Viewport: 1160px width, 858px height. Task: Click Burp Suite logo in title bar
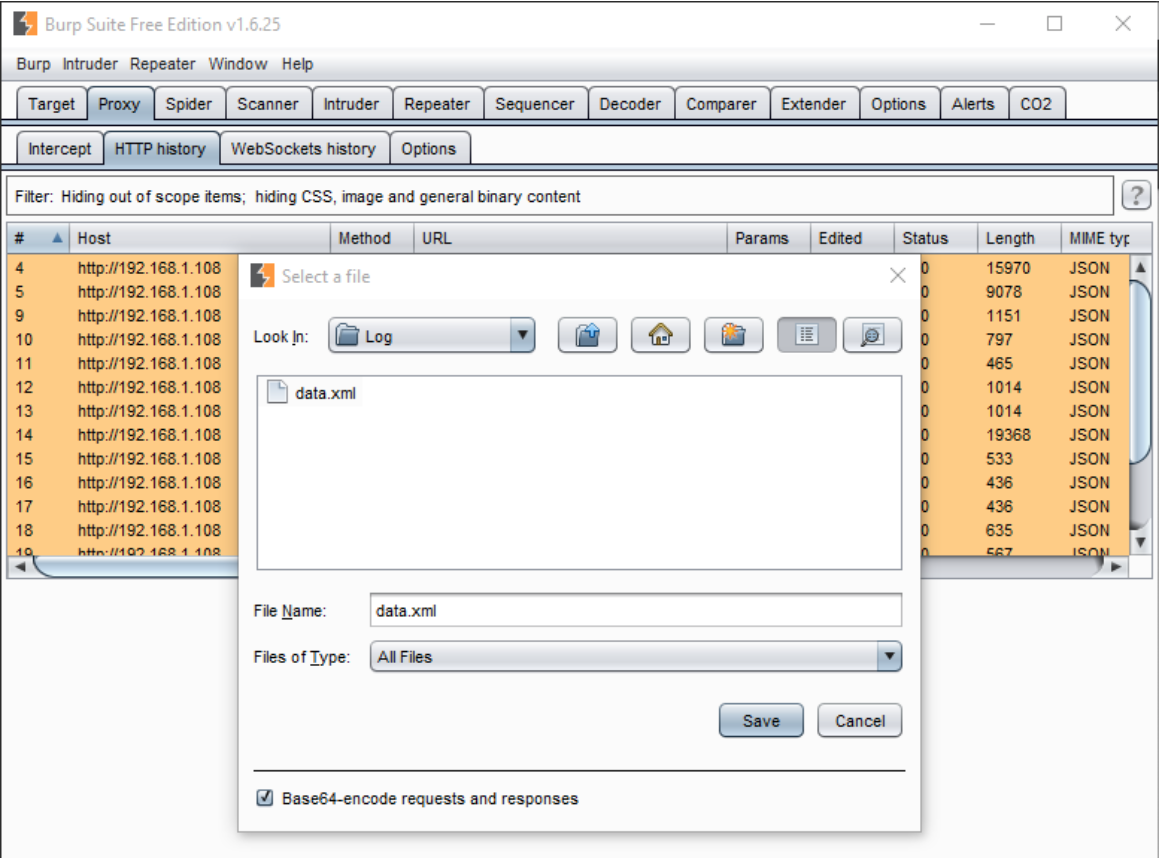tap(24, 24)
